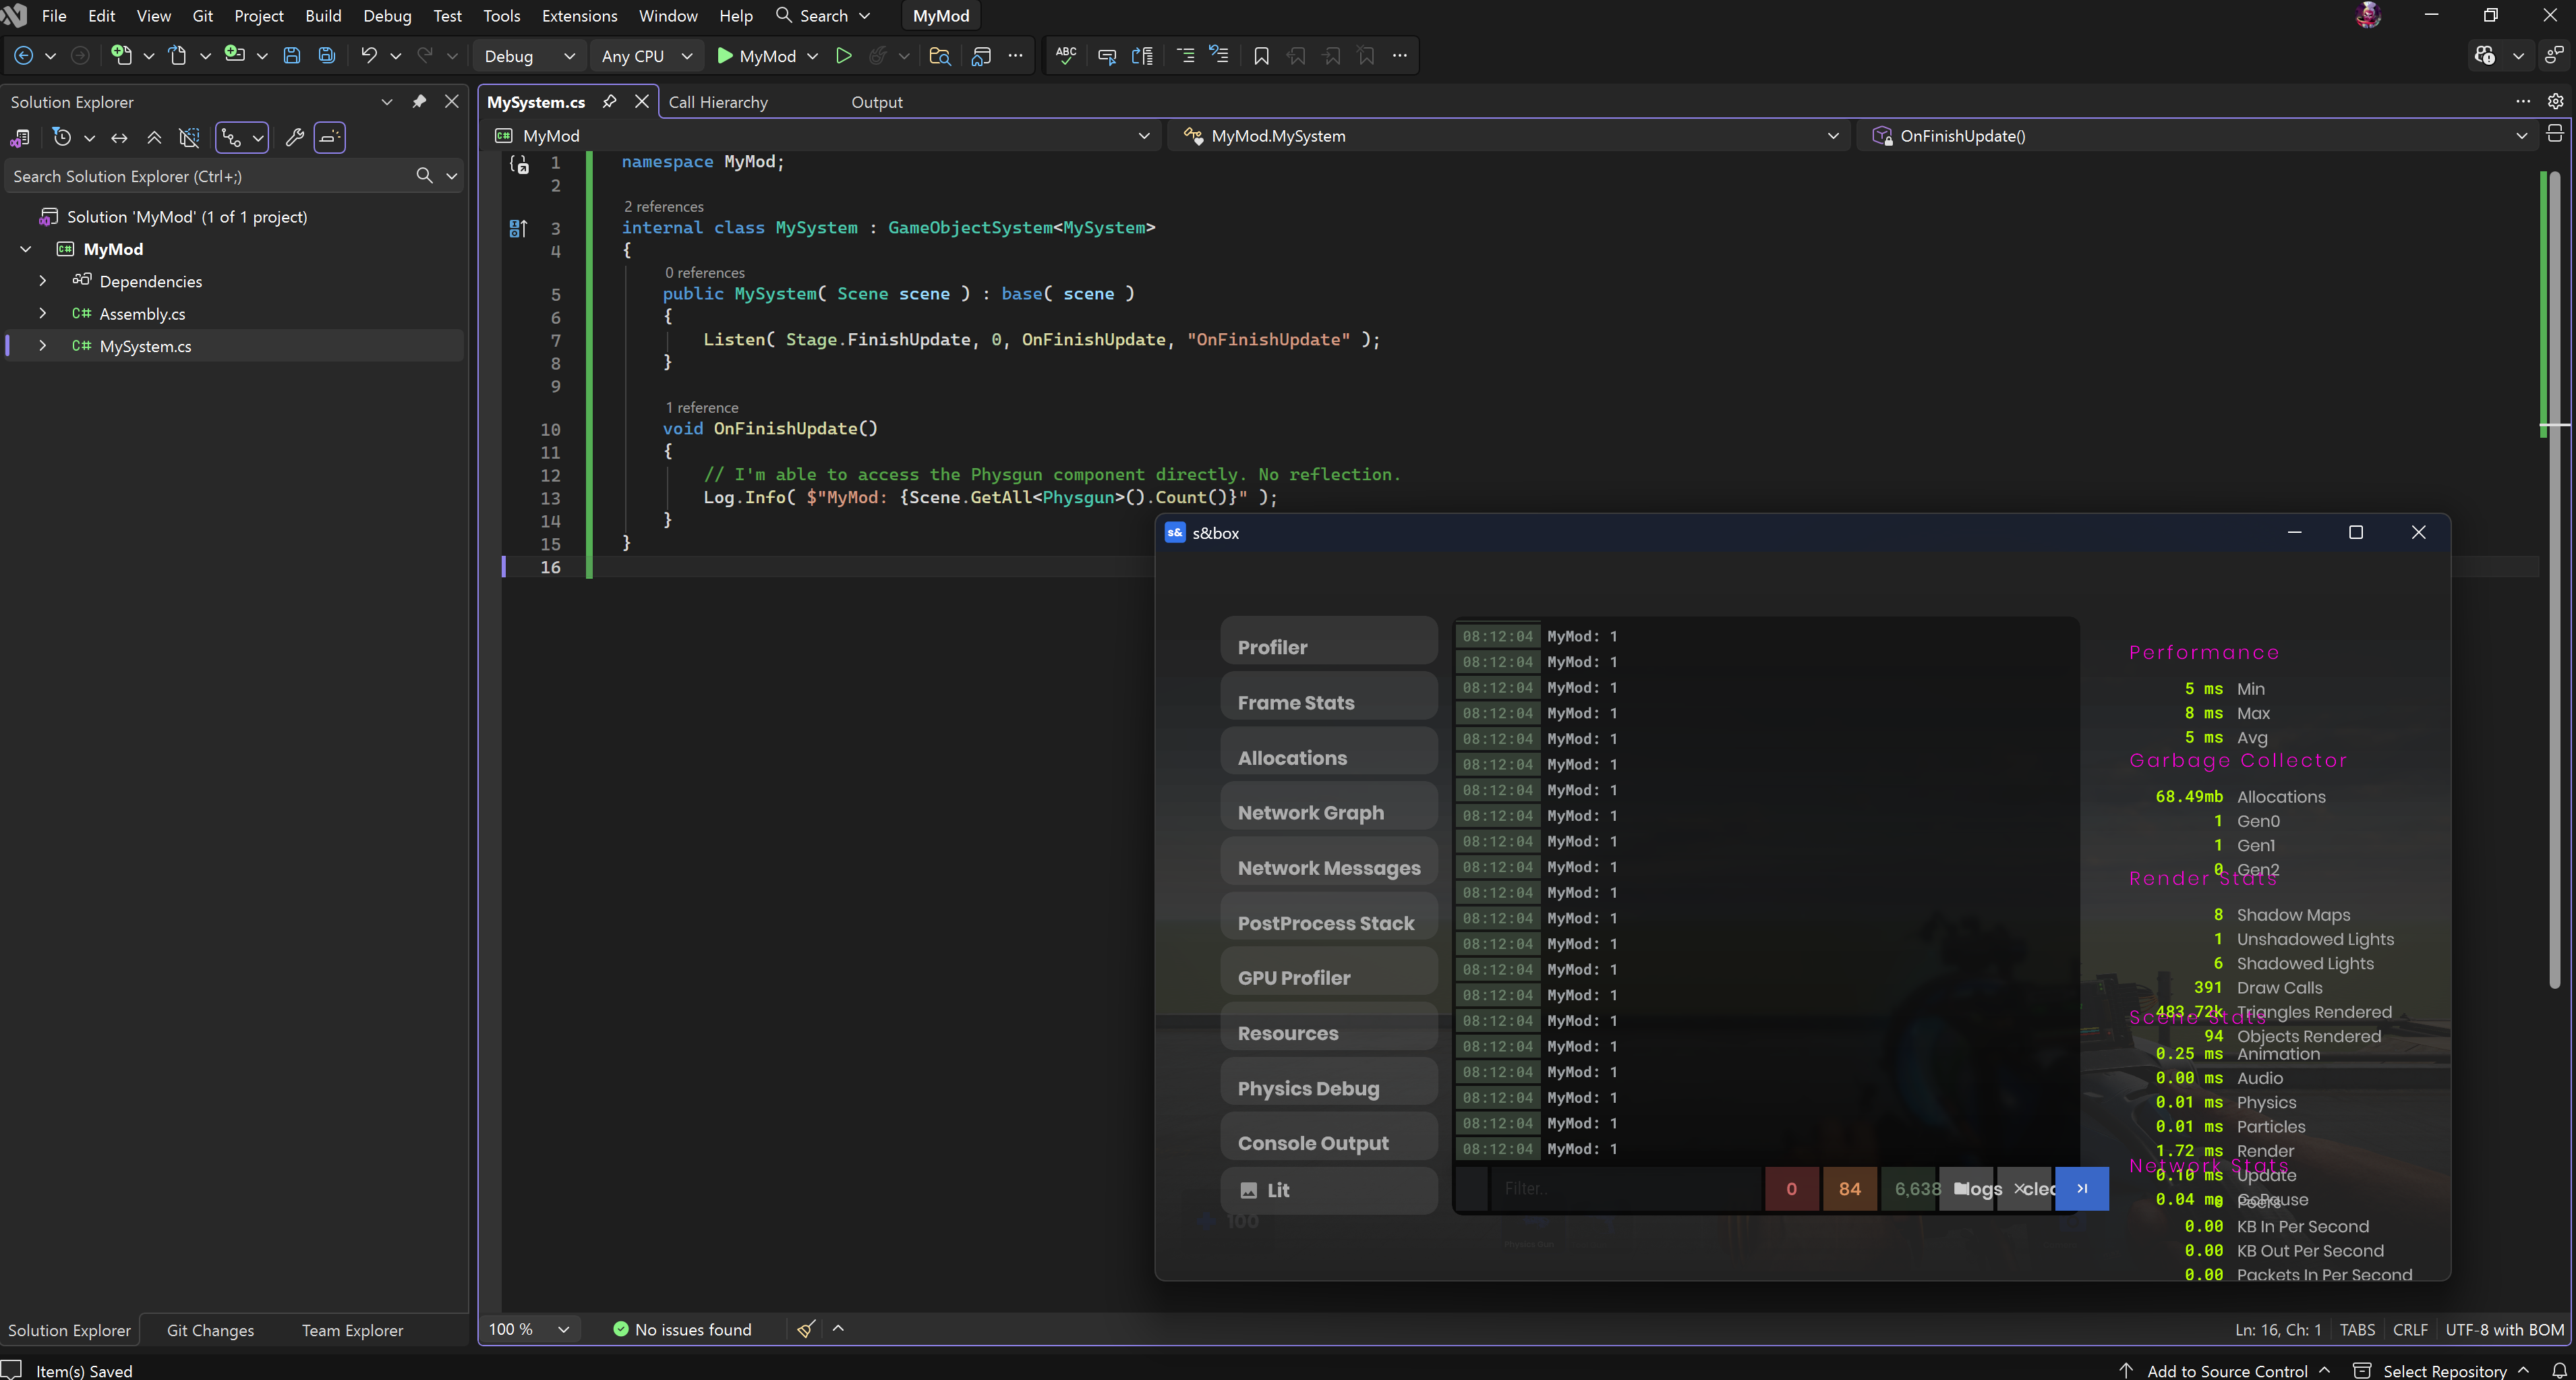Toggle the red error count filter 0

1791,1188
